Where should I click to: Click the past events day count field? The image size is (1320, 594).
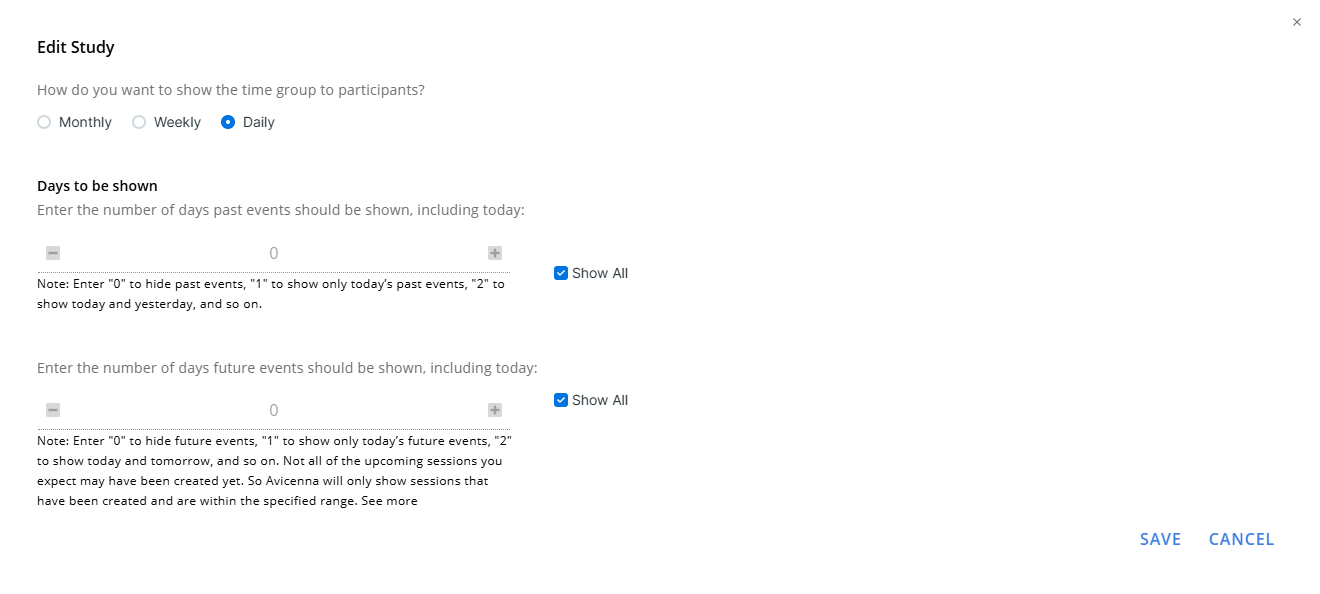point(274,253)
